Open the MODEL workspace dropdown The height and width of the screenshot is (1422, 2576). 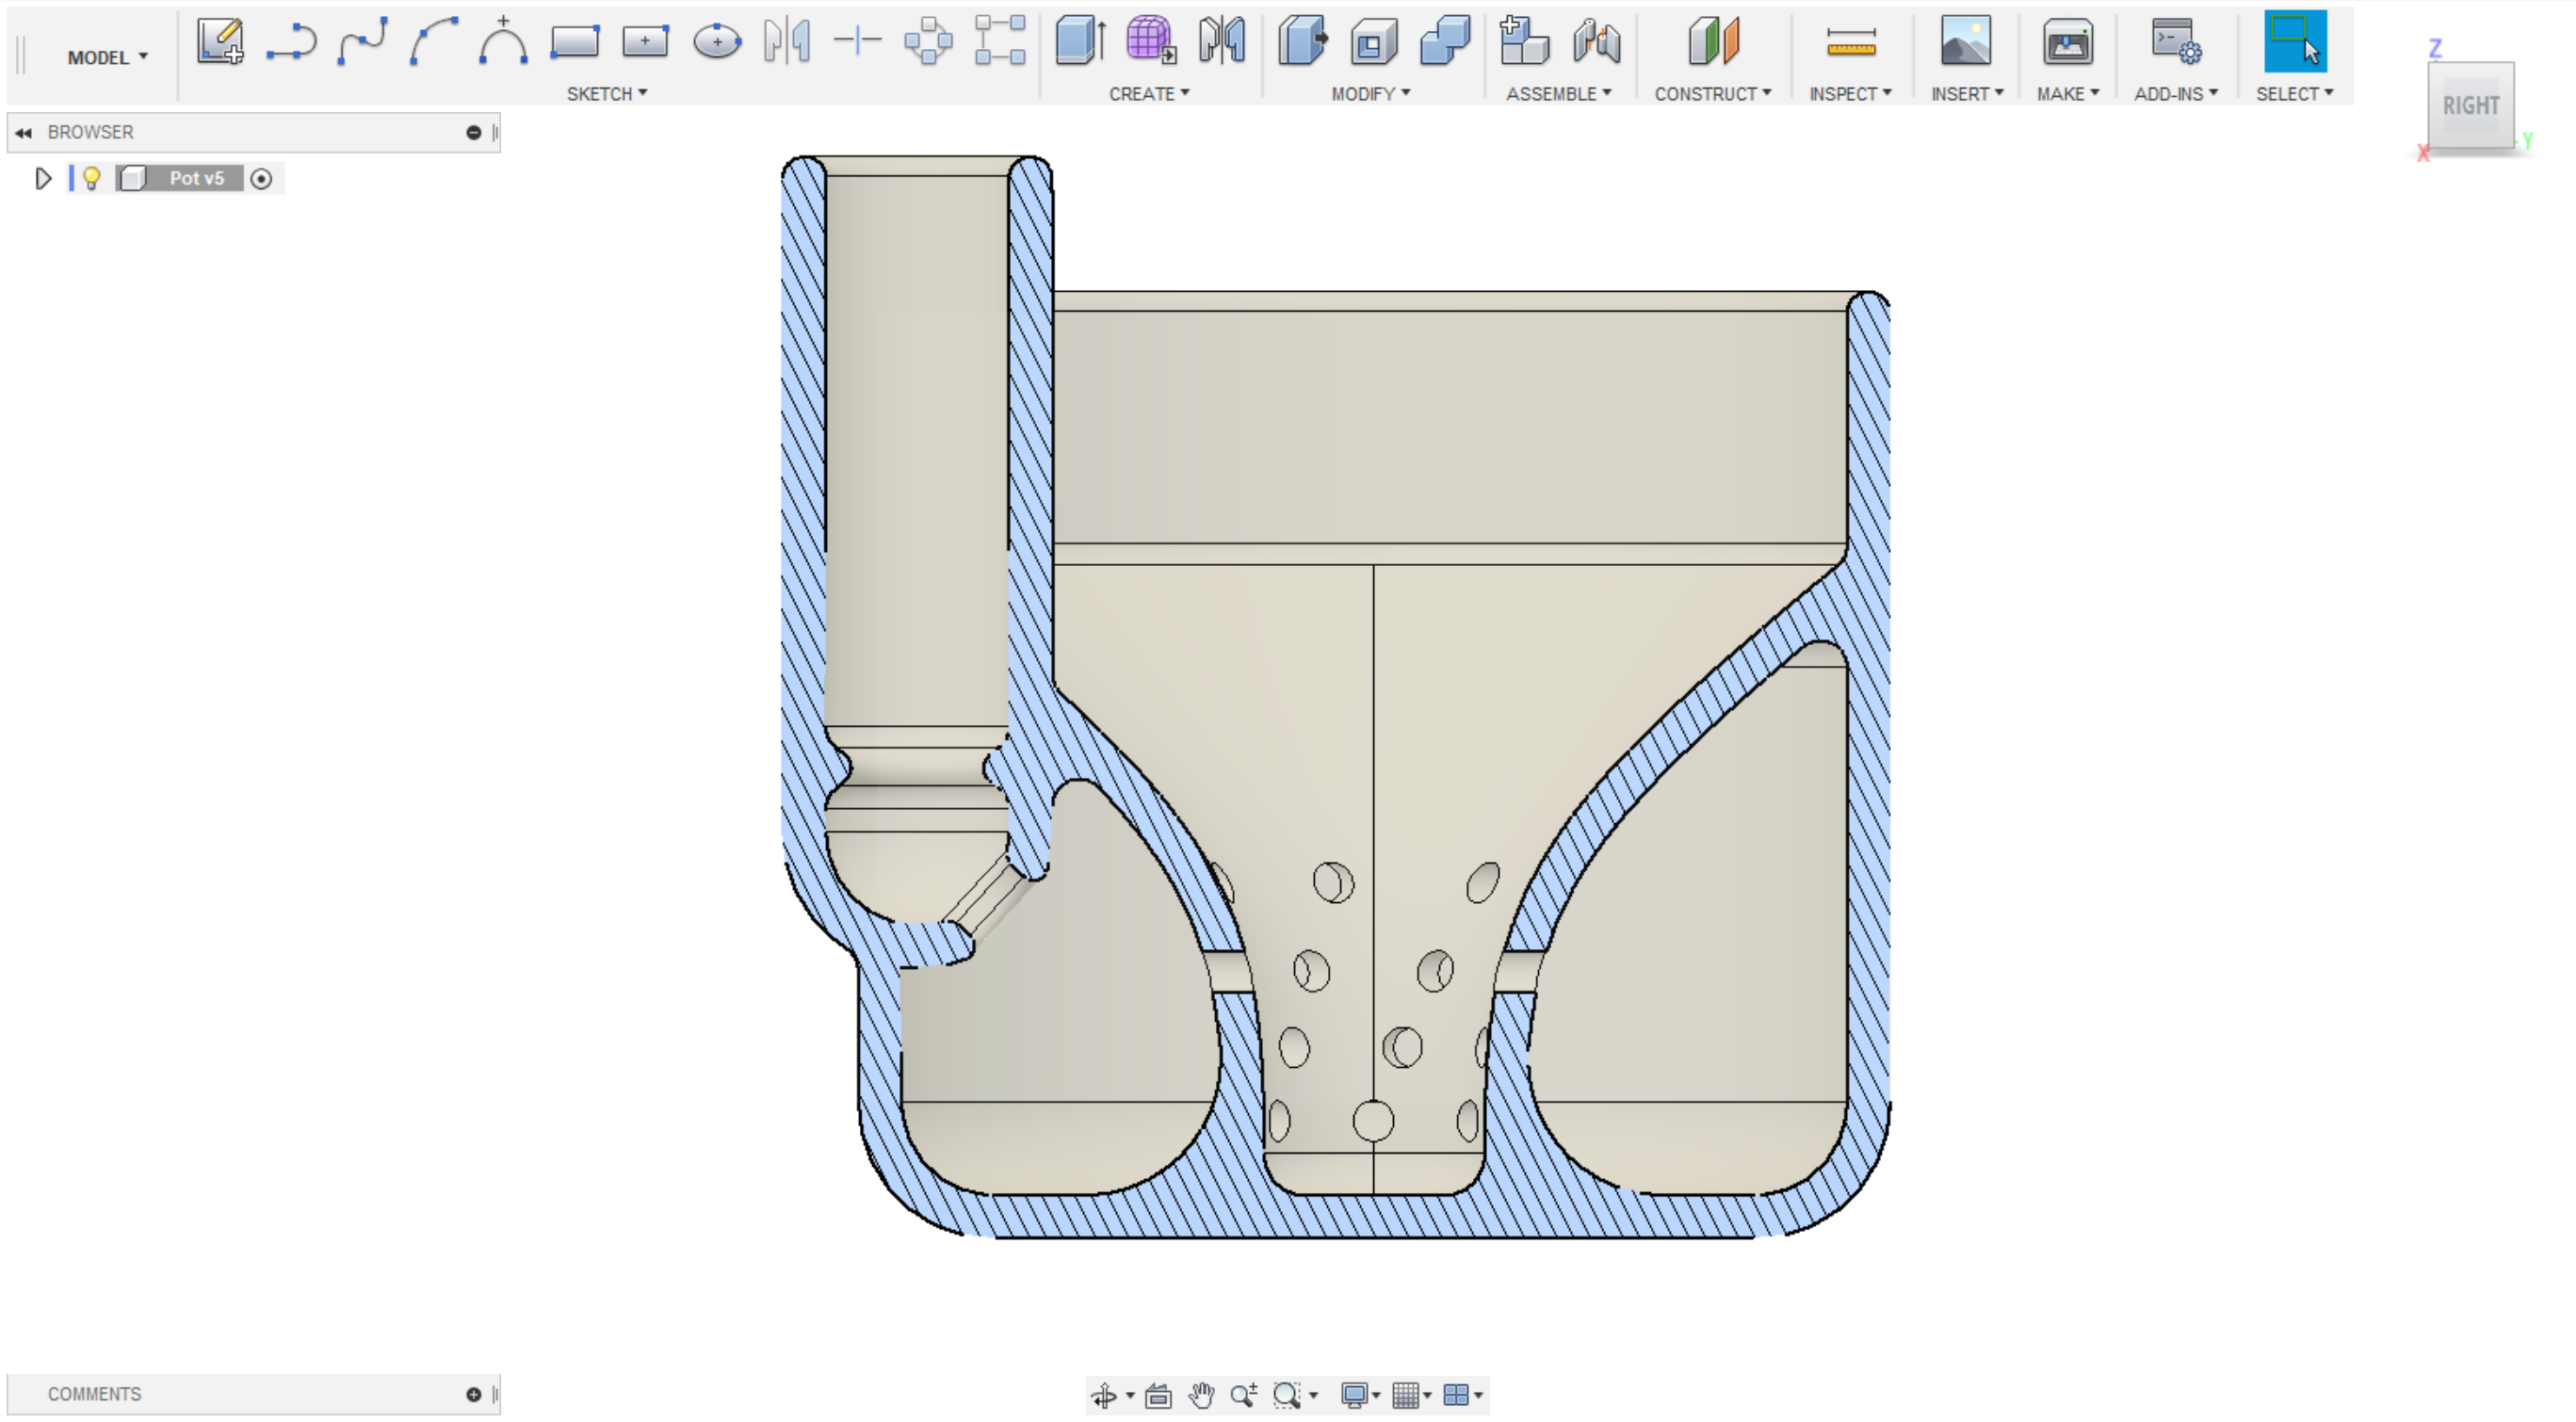[107, 58]
